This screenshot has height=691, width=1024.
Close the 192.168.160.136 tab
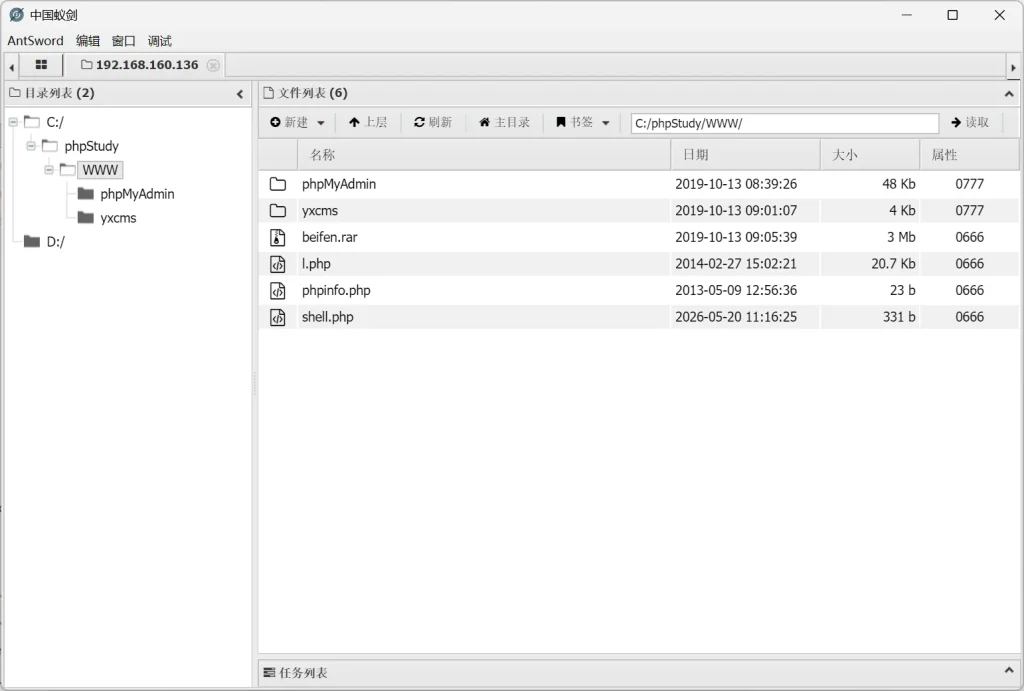(x=213, y=65)
